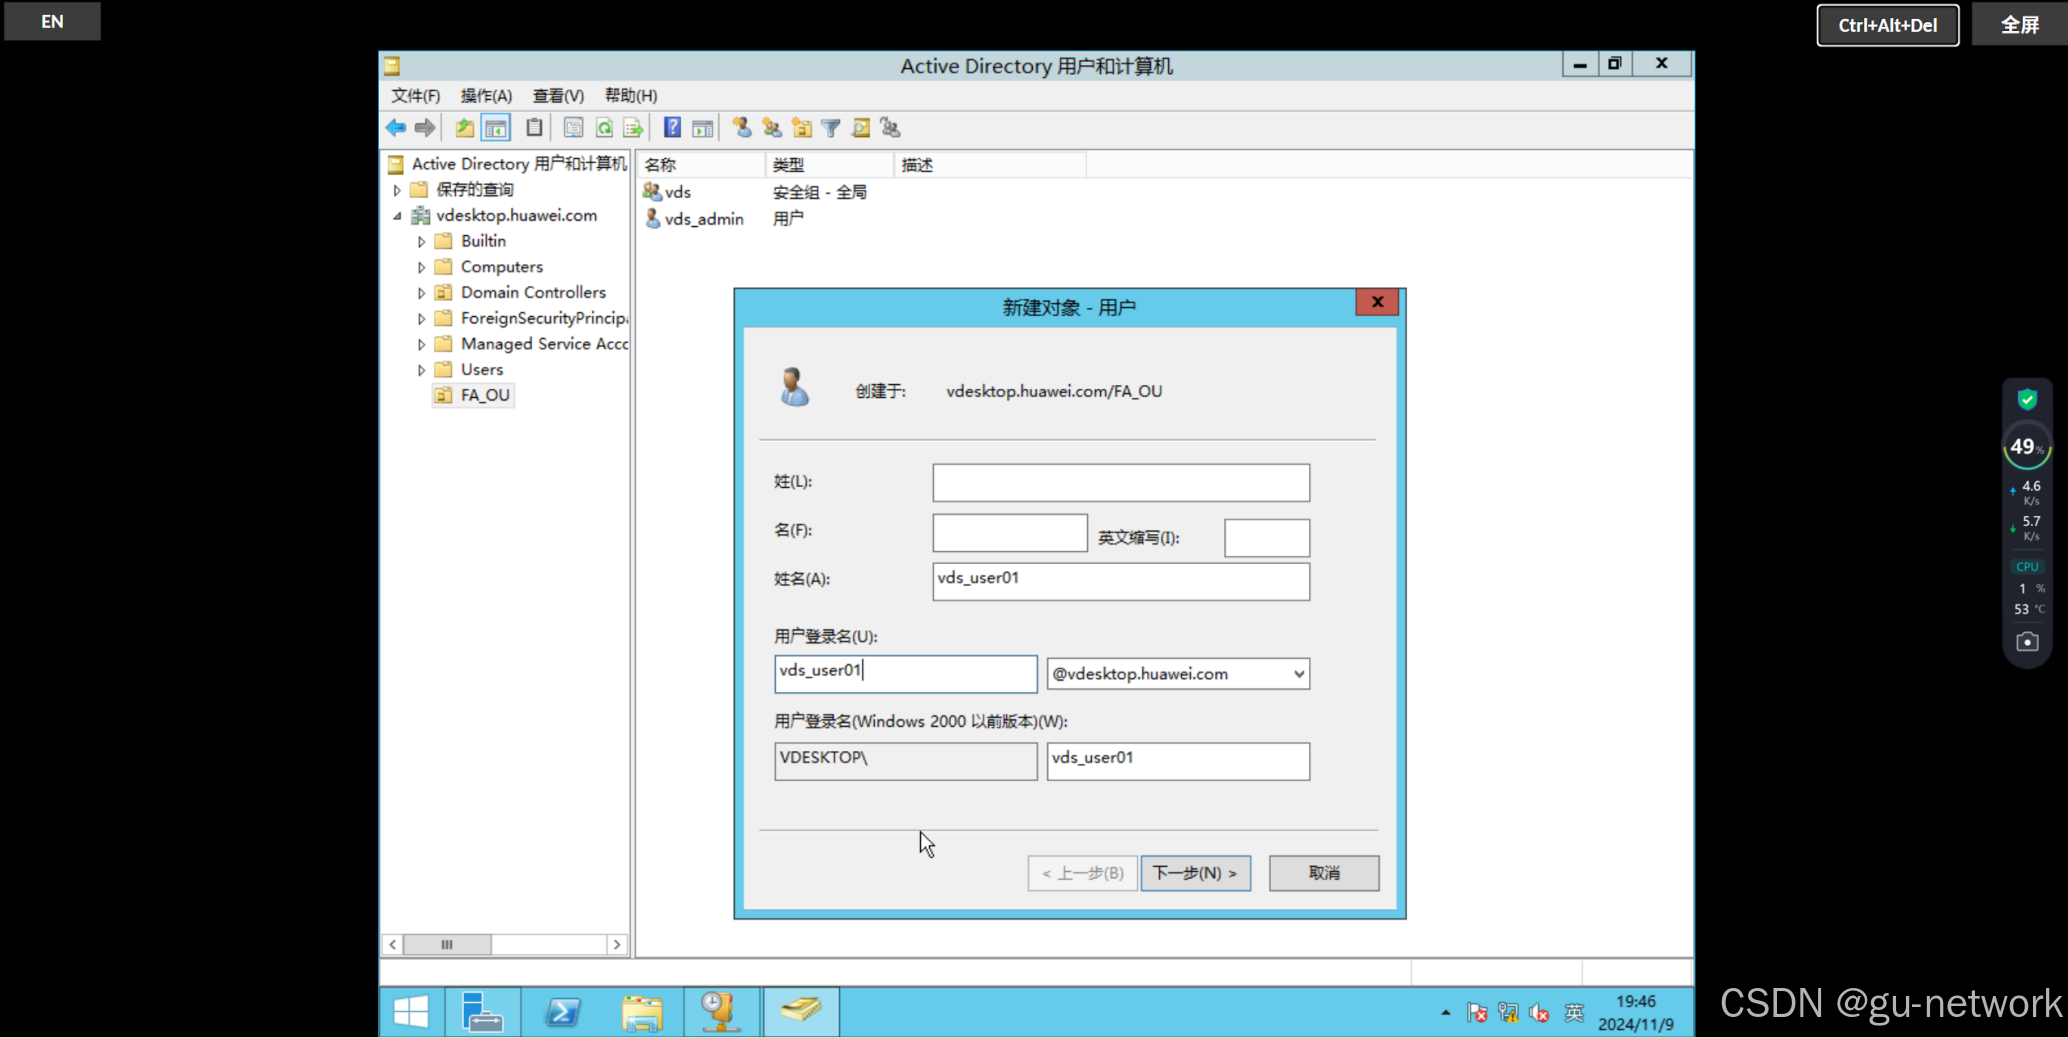Click the 英文缩写(I) input field

[1267, 538]
